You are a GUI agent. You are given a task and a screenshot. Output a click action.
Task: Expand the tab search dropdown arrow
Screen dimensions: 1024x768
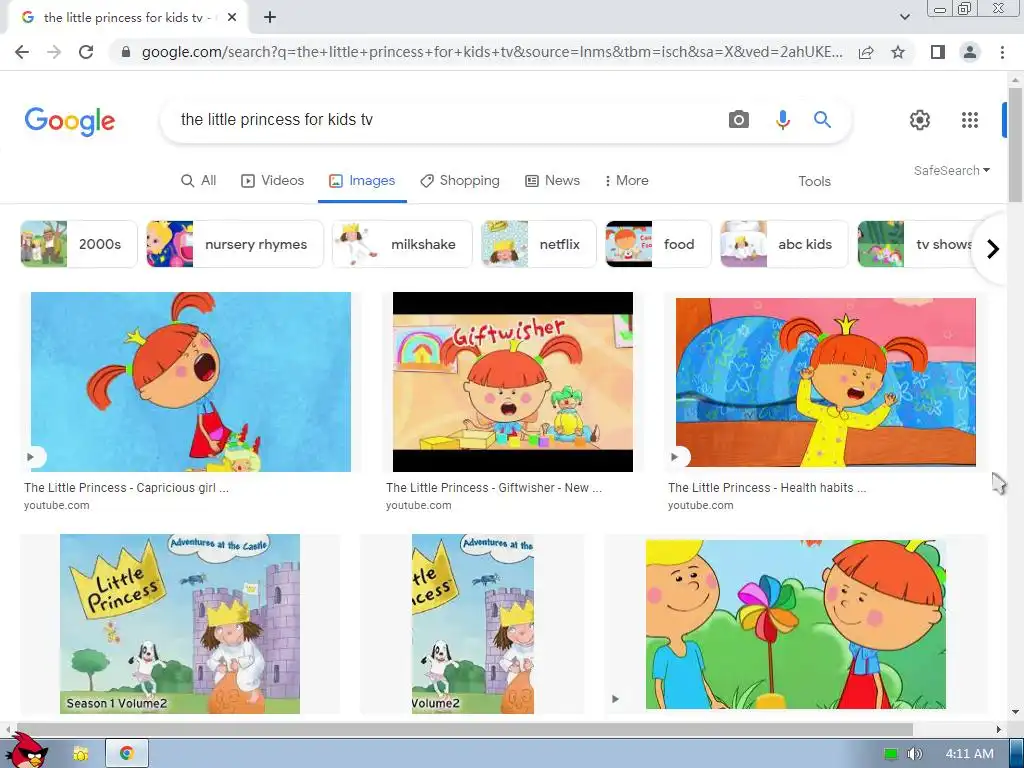click(904, 18)
